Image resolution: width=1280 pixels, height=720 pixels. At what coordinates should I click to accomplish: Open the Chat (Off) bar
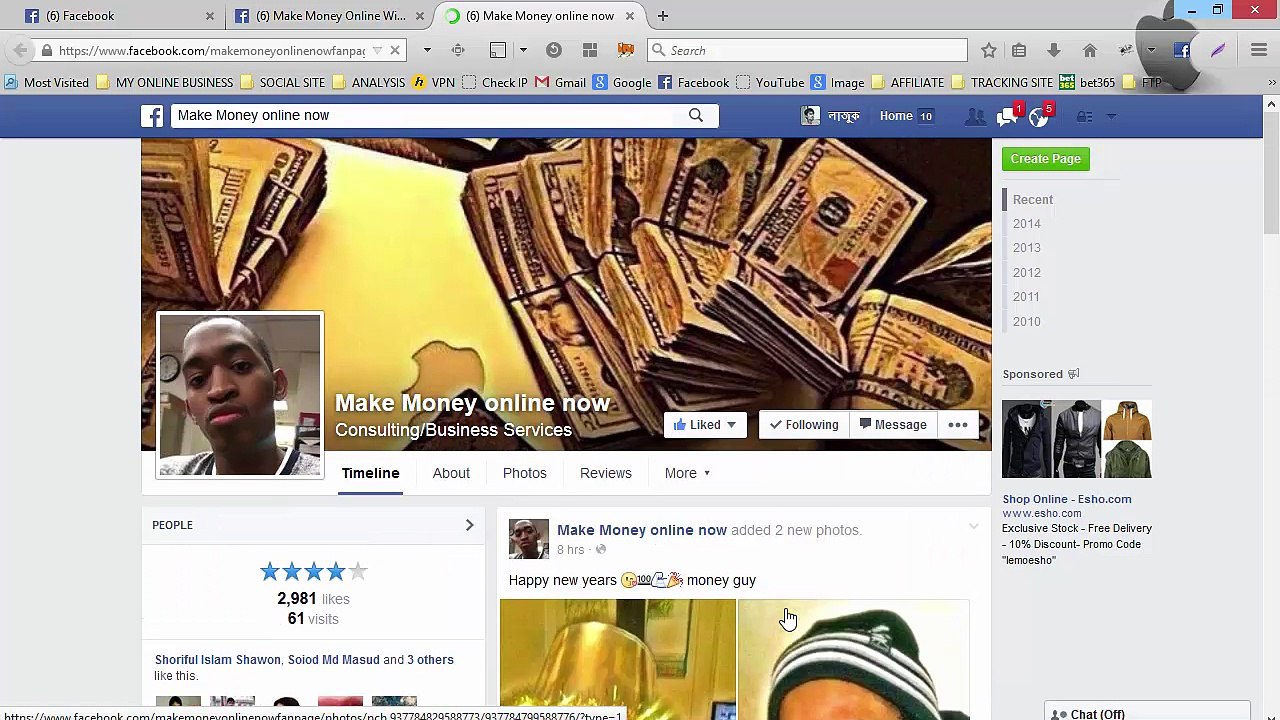pyautogui.click(x=1147, y=713)
